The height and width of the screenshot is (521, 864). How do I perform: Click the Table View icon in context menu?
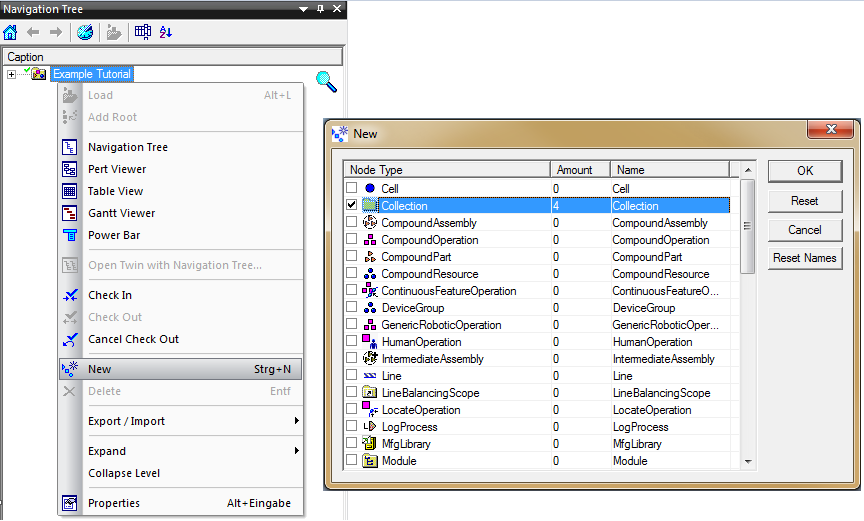coord(69,192)
